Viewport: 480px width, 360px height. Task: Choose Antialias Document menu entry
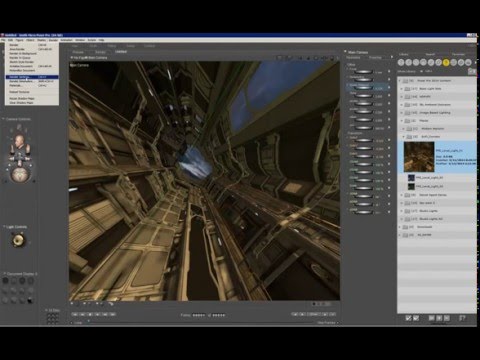pos(32,66)
